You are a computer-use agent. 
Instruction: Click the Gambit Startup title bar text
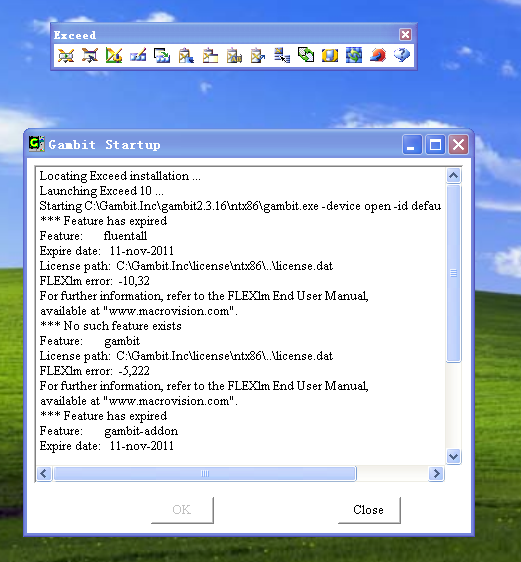point(104,145)
